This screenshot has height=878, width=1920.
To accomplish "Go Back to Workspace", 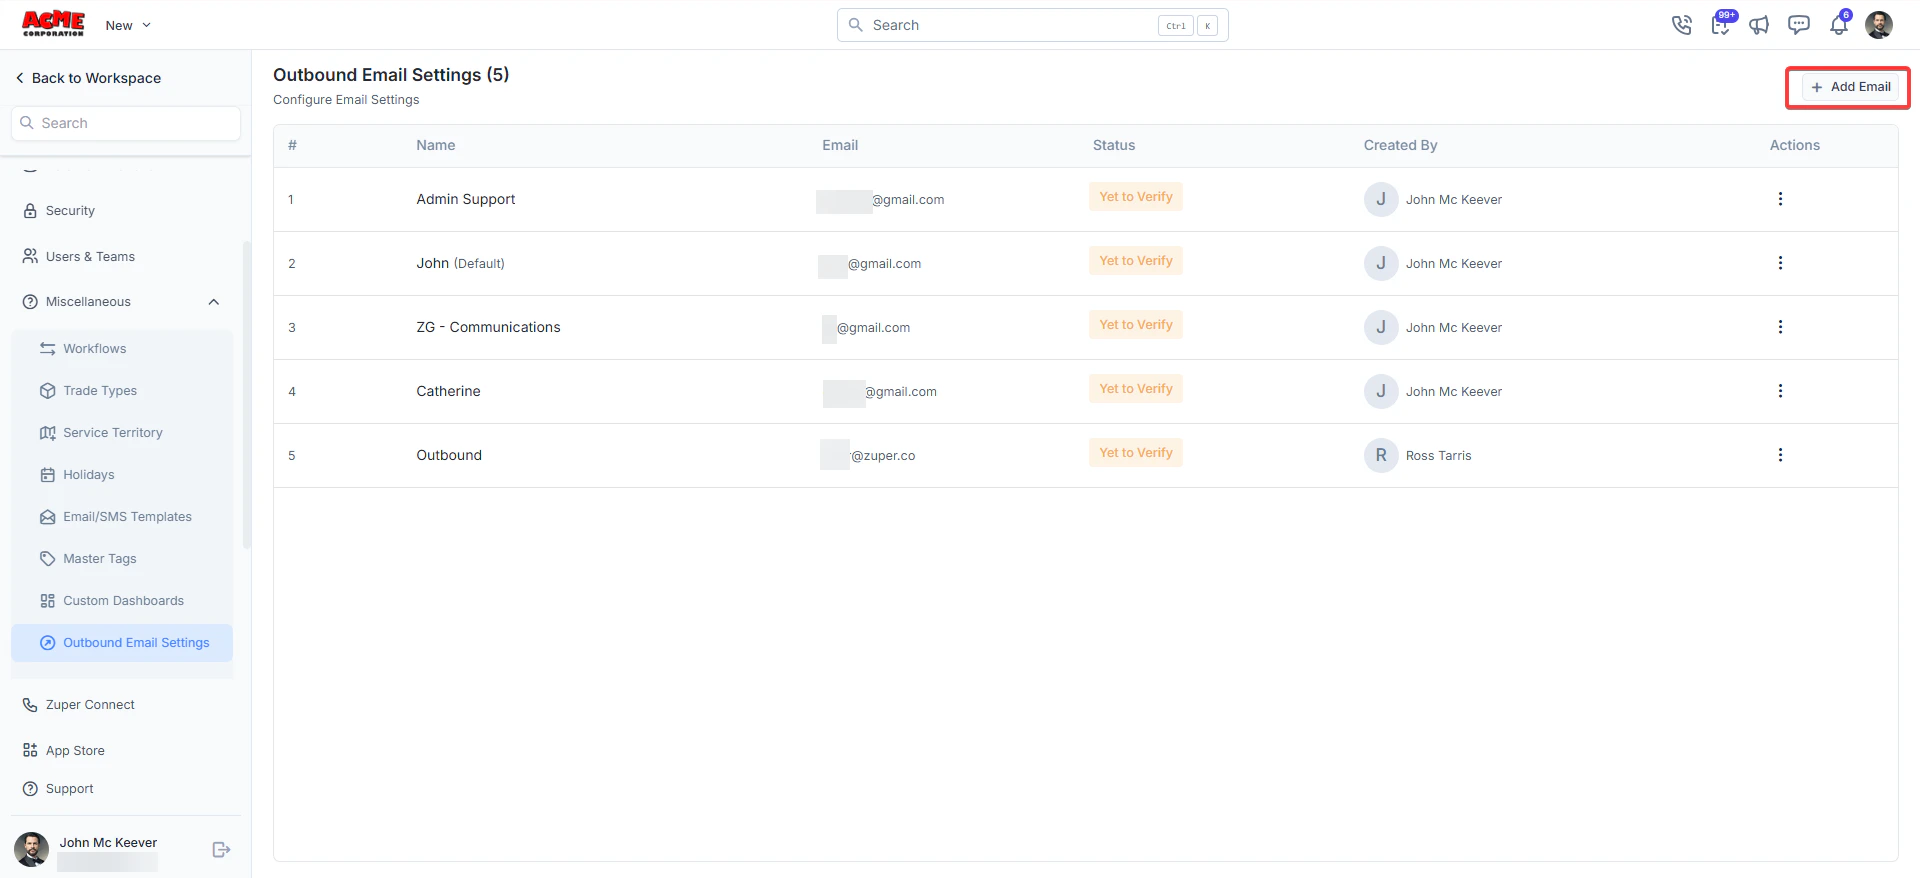I will [x=88, y=78].
